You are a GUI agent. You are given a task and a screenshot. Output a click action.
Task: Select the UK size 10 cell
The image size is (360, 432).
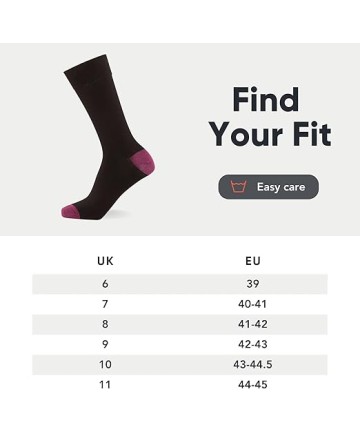[x=105, y=365]
